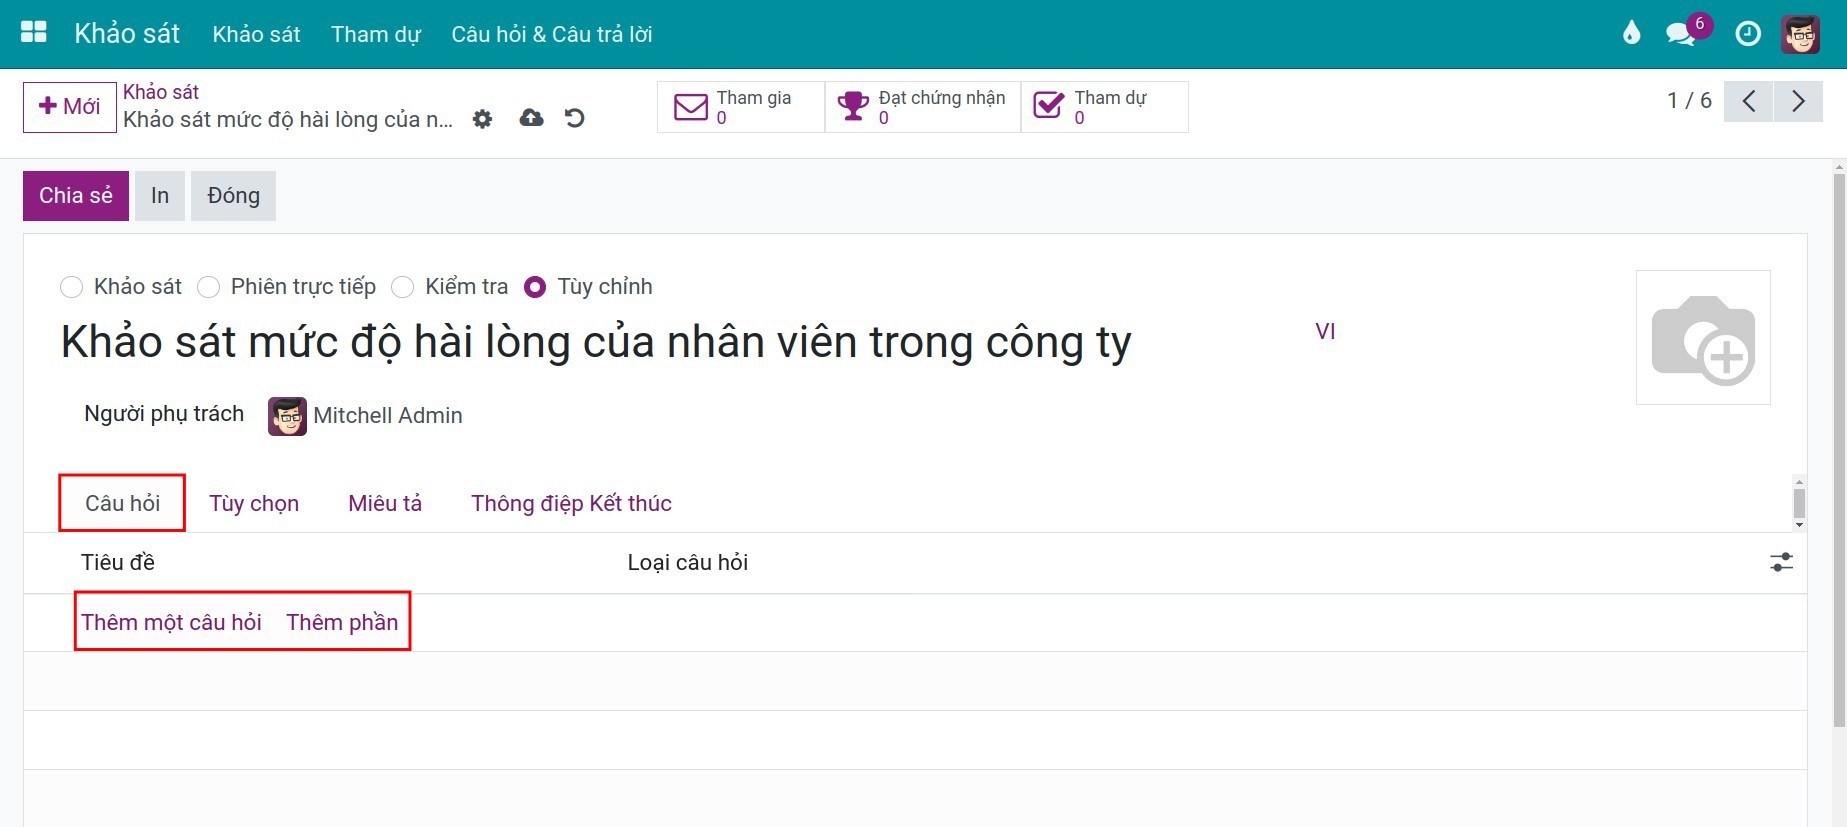Open the user avatar menu
This screenshot has height=827, width=1847.
pyautogui.click(x=1800, y=34)
